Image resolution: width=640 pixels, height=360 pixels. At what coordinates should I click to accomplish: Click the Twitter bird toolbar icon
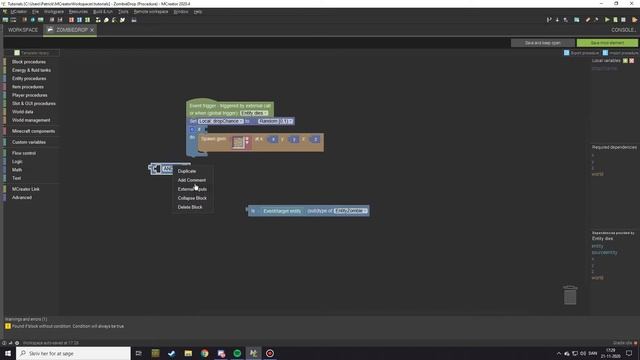[x=122, y=20]
